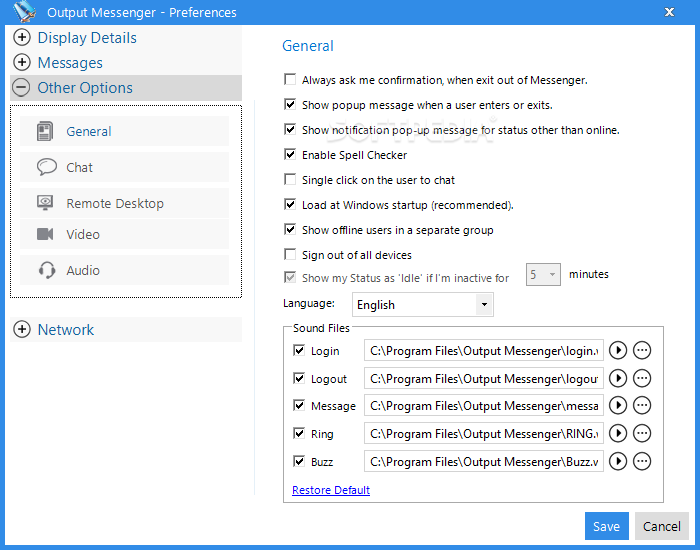Play the Buzz sound file
Viewport: 700px width, 550px height.
[618, 462]
